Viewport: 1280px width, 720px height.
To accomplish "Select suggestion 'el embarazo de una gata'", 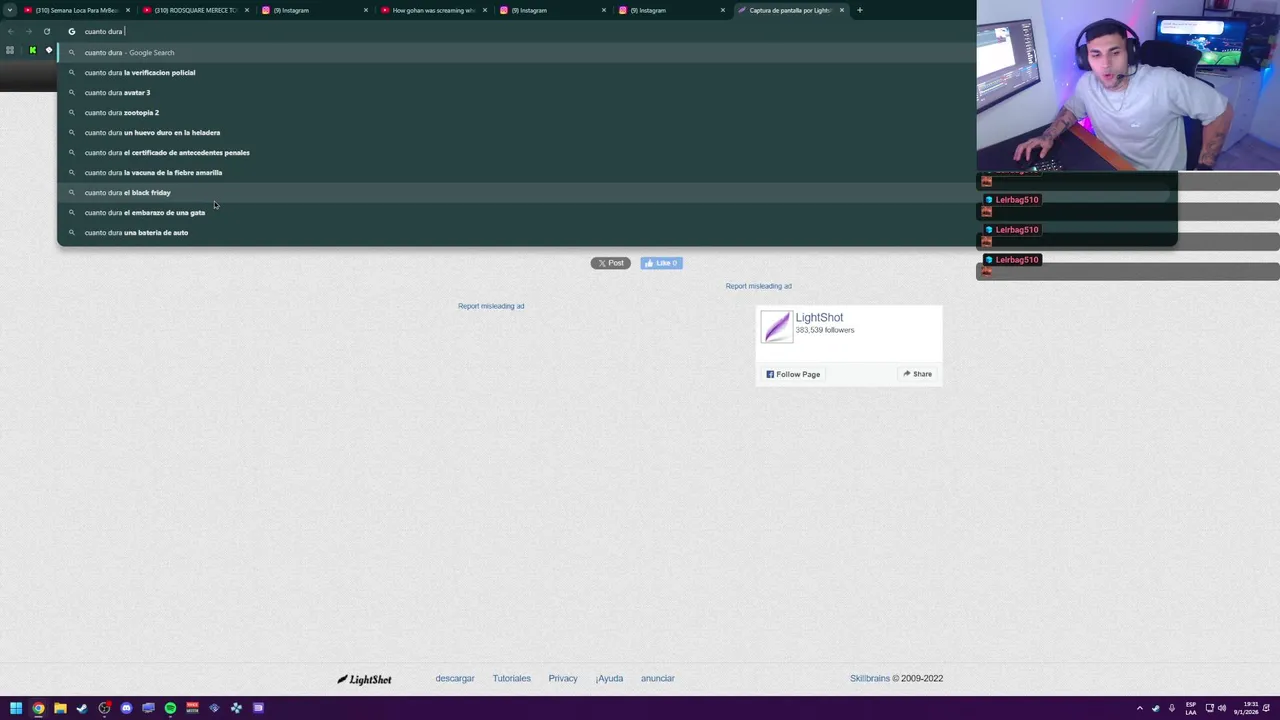I will [516, 212].
